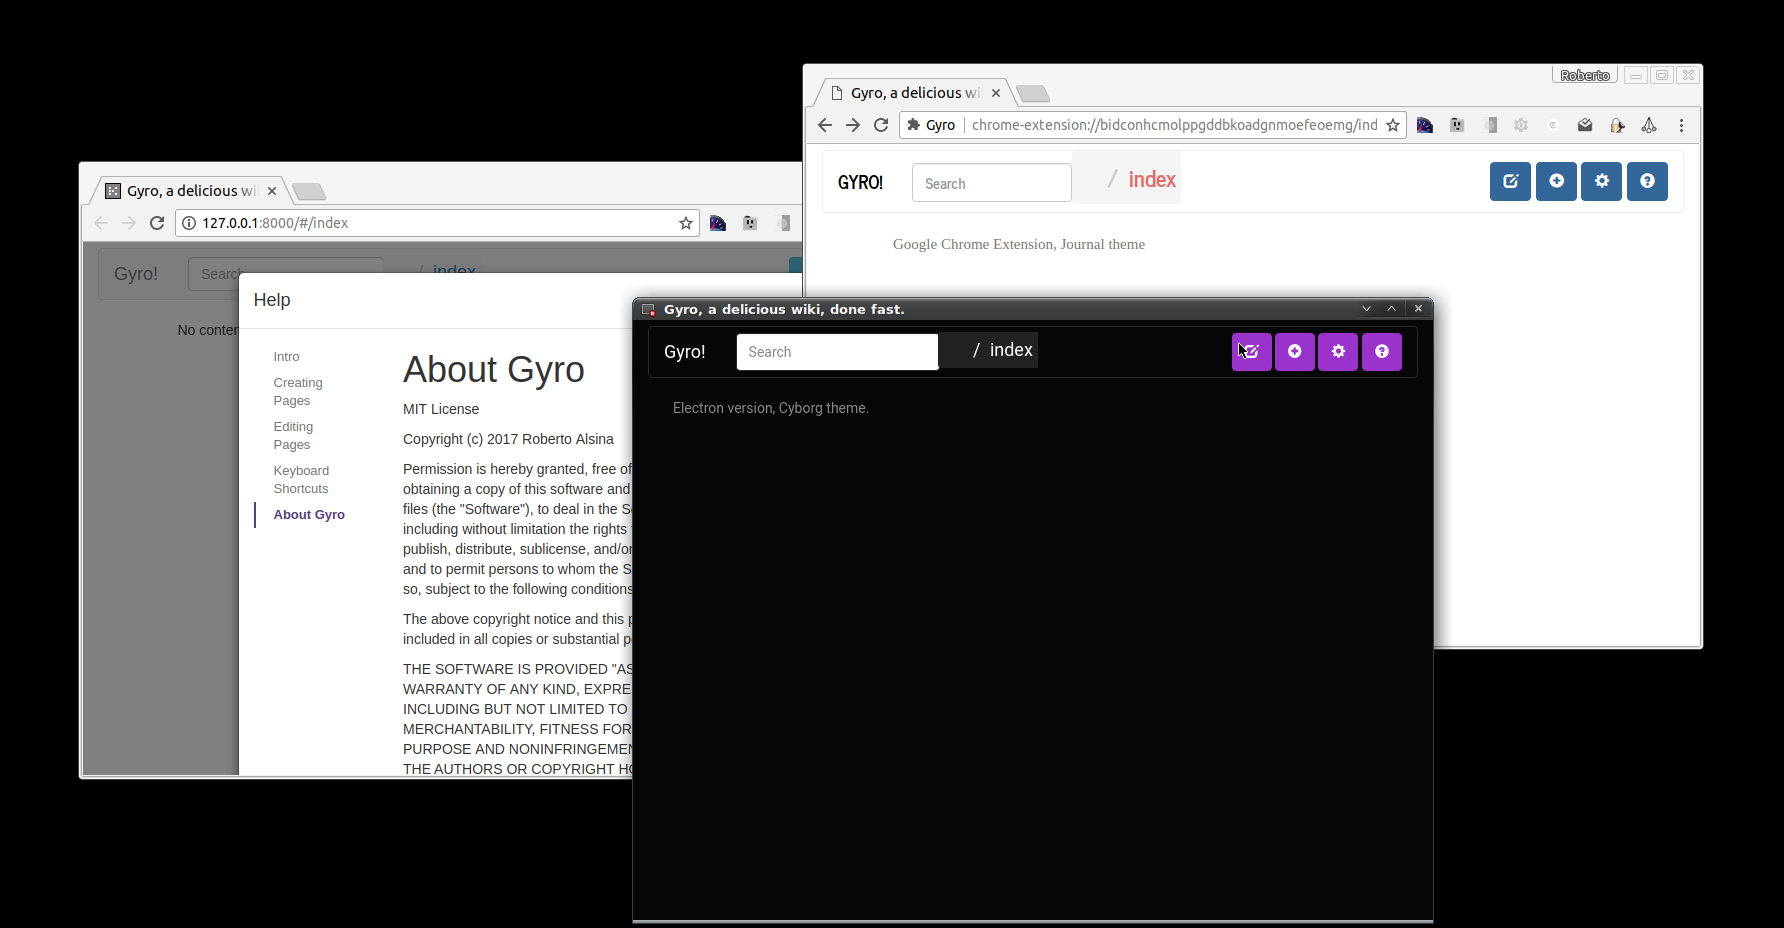
Task: Click the chrome-extension address bar URL
Action: point(1174,125)
